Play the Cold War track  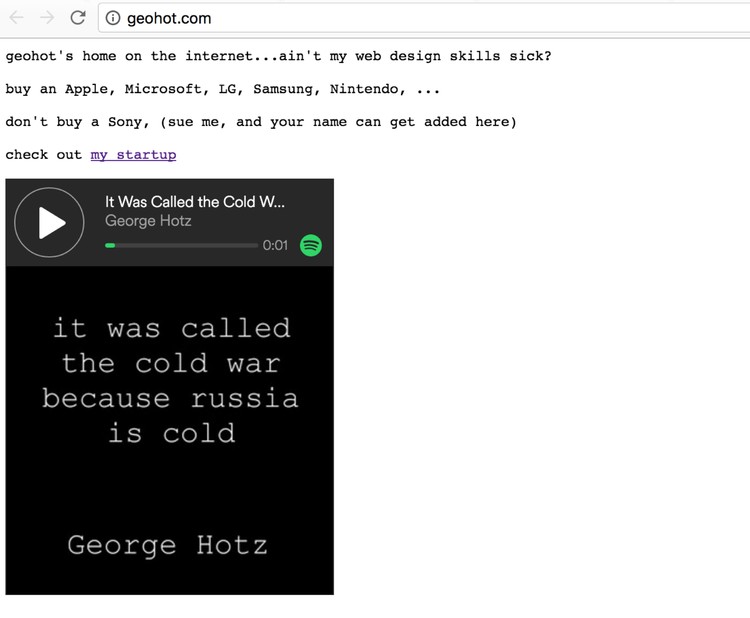[x=49, y=222]
